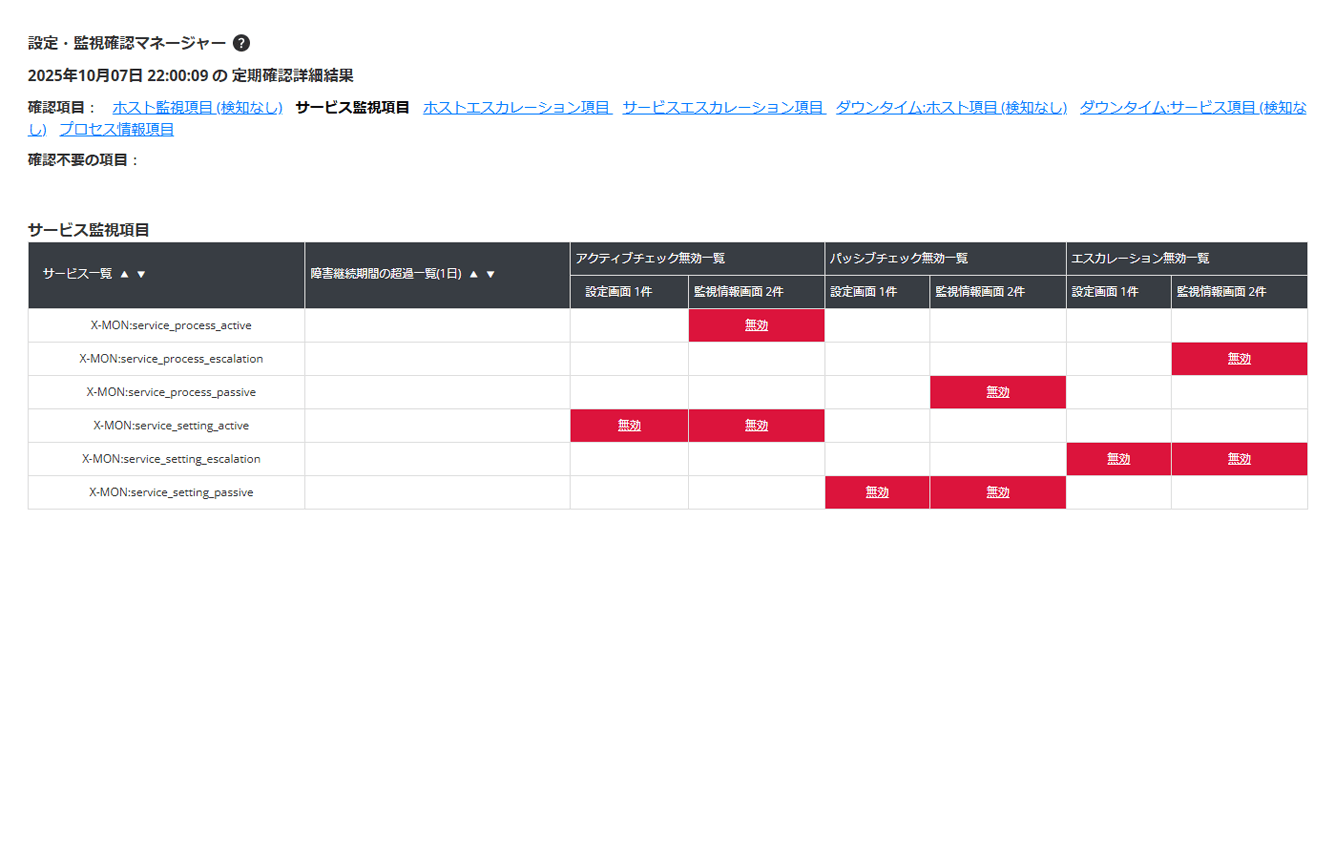This screenshot has height=863, width=1329.
Task: Click 無効 in パッシブチェック 設定画面 for service_setting_passive
Action: click(877, 491)
